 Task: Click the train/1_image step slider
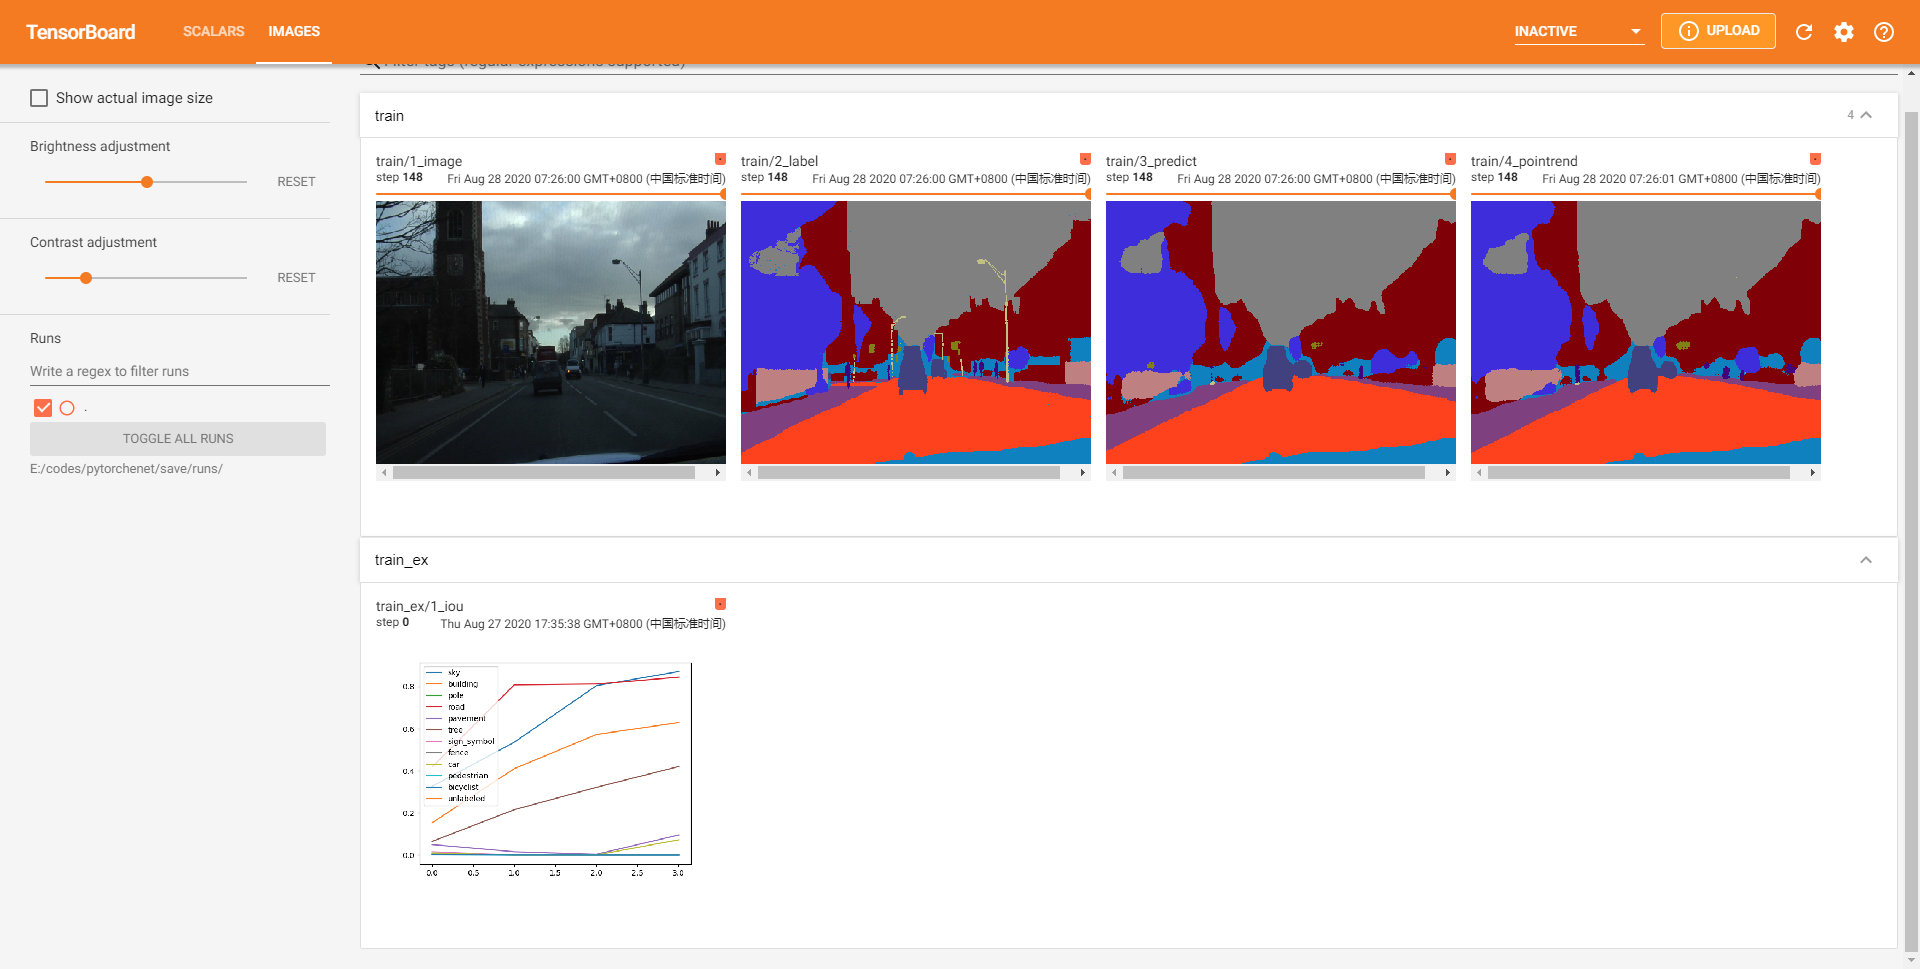pos(551,194)
